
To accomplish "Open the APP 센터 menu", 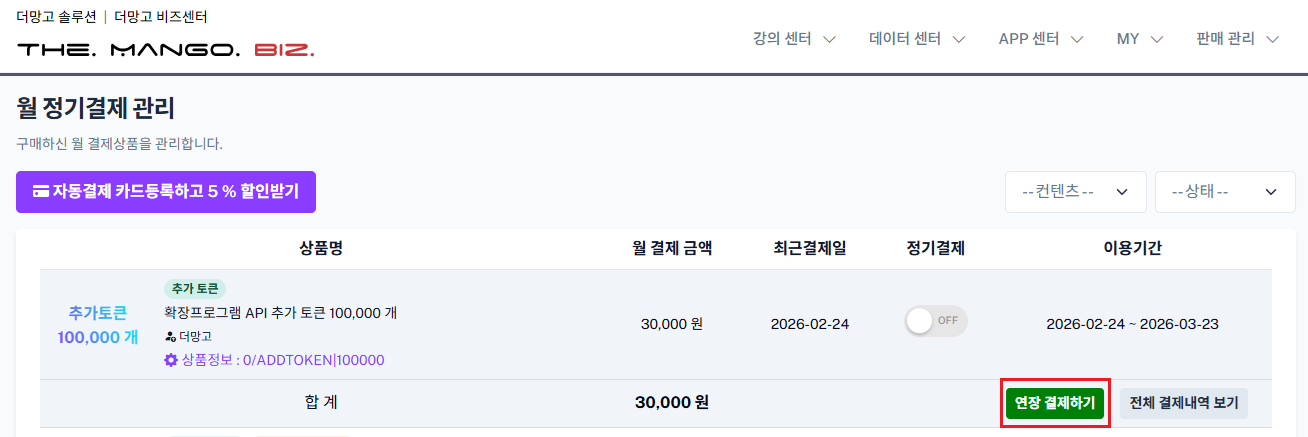I will [1041, 39].
